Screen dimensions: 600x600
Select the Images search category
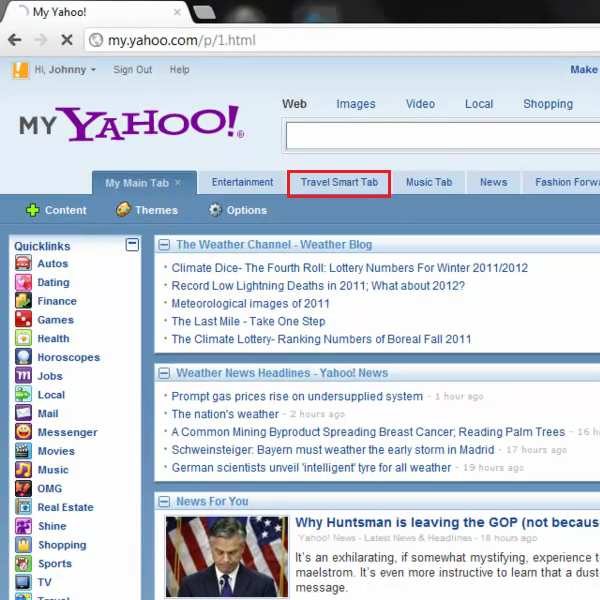356,104
